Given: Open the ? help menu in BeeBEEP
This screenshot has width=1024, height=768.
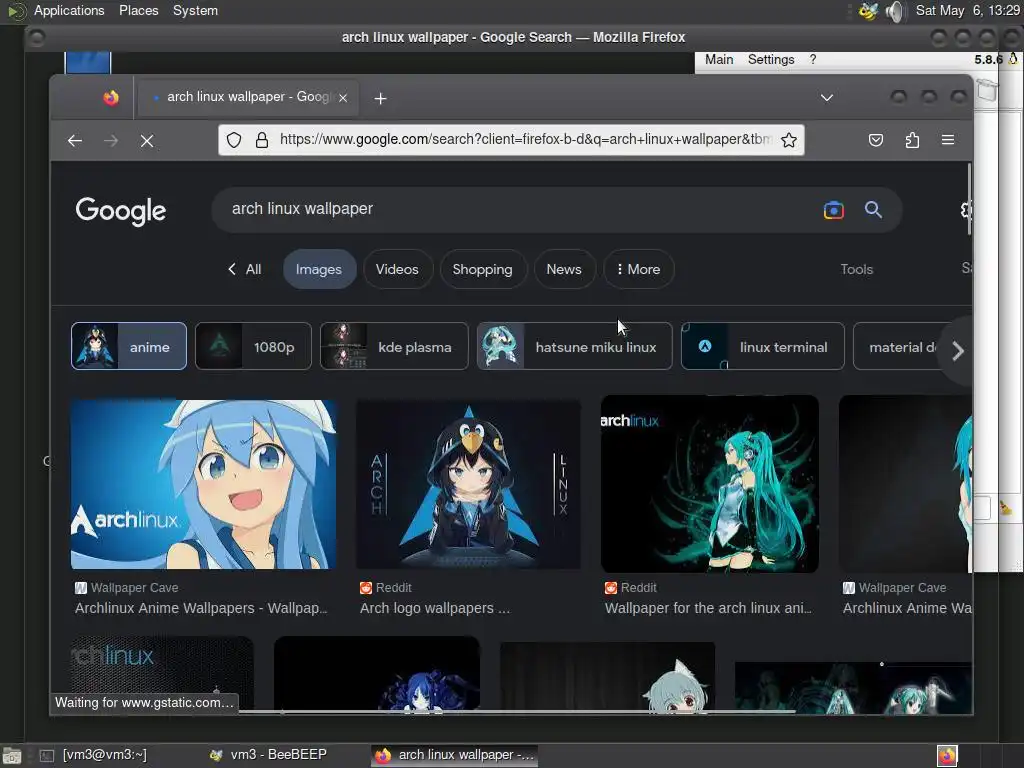Looking at the screenshot, I should click(x=812, y=59).
